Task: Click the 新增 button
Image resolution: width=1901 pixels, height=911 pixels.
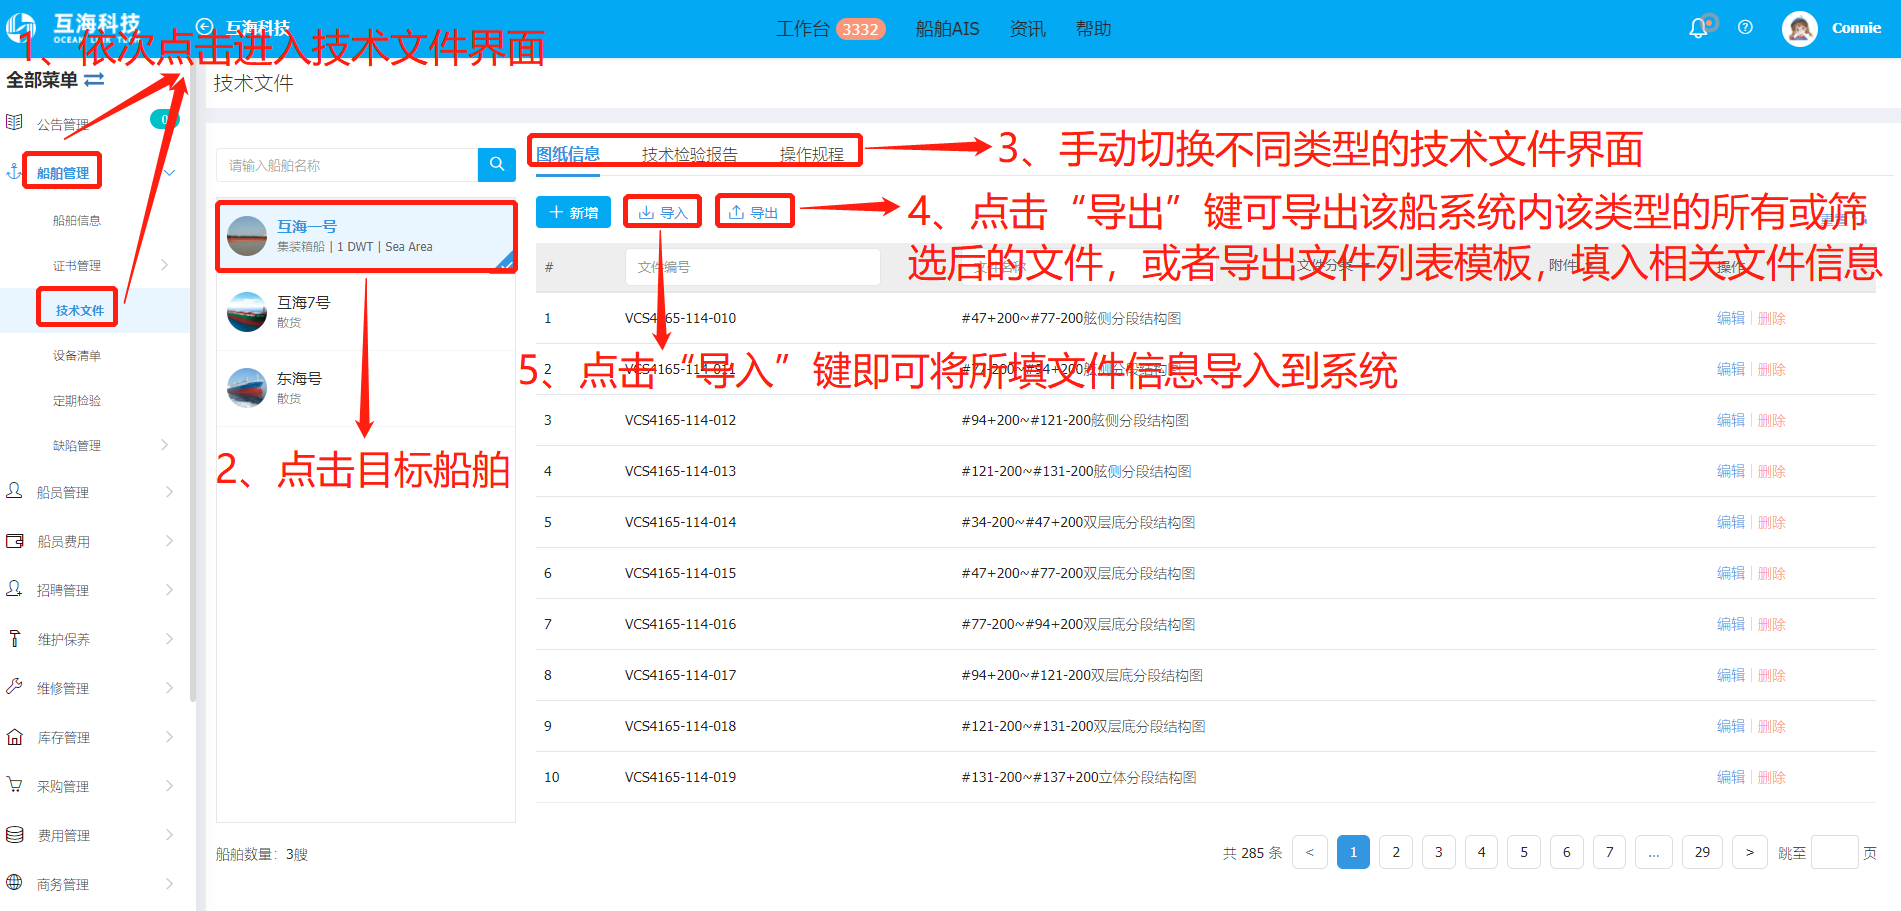Action: (573, 212)
